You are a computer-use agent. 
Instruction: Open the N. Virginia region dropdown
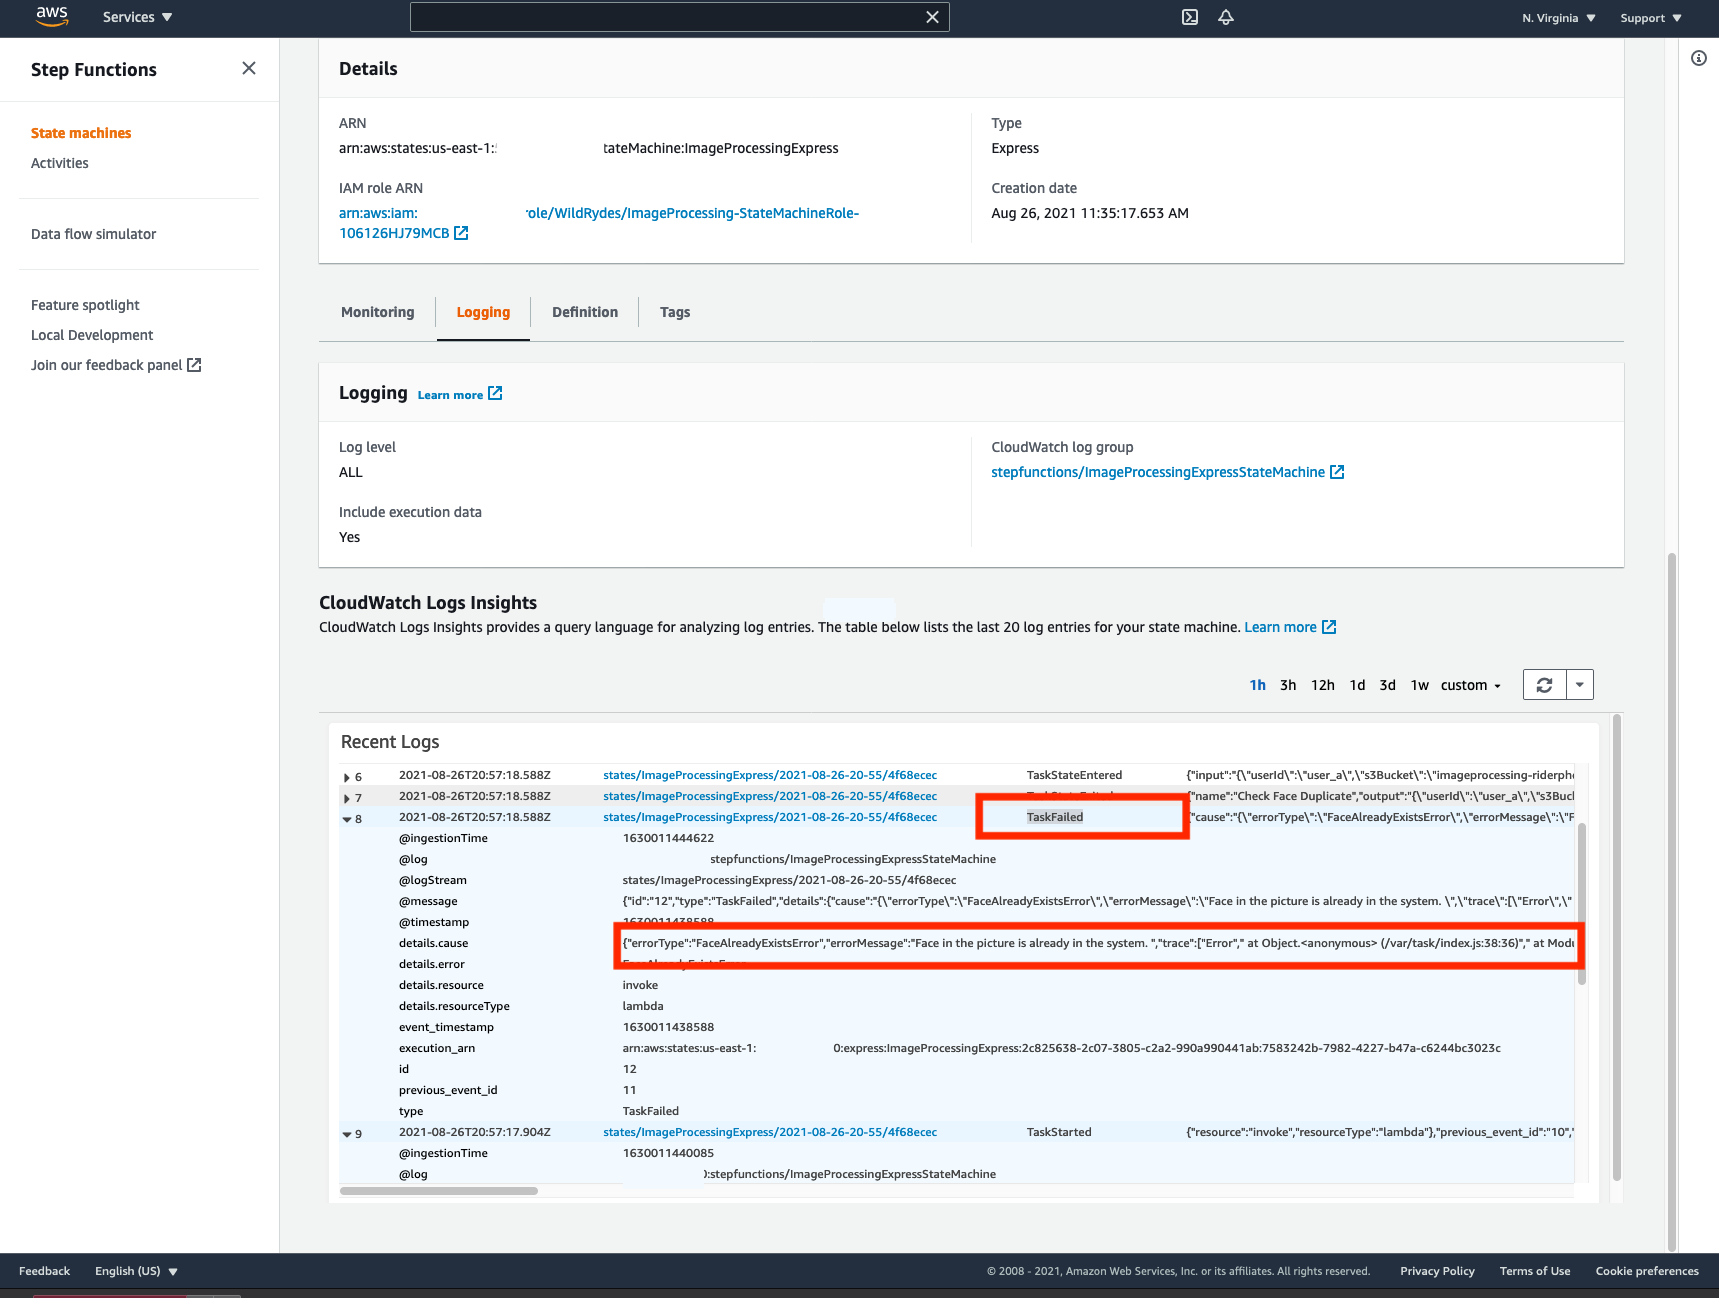[x=1559, y=18]
